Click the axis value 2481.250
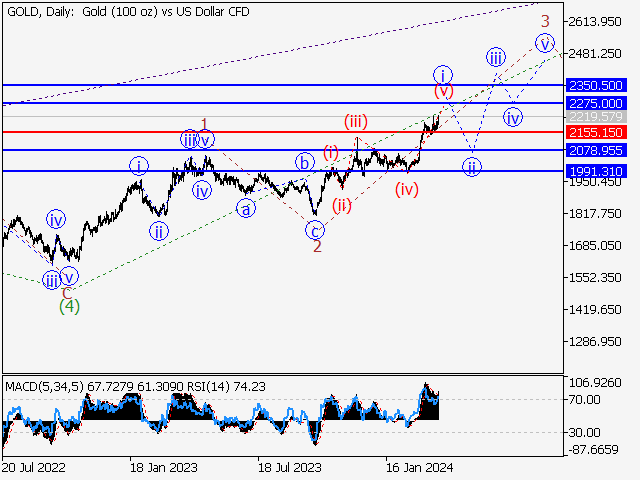This screenshot has width=640, height=480. [x=595, y=53]
